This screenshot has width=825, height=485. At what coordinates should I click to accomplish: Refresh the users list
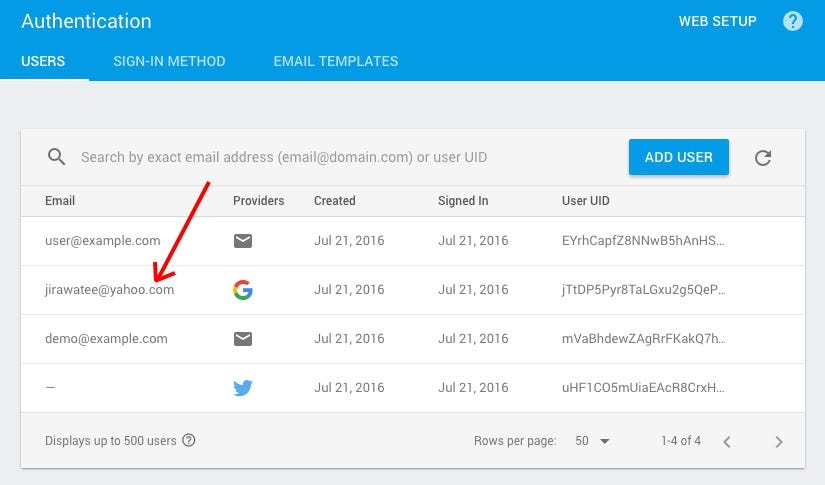click(763, 157)
